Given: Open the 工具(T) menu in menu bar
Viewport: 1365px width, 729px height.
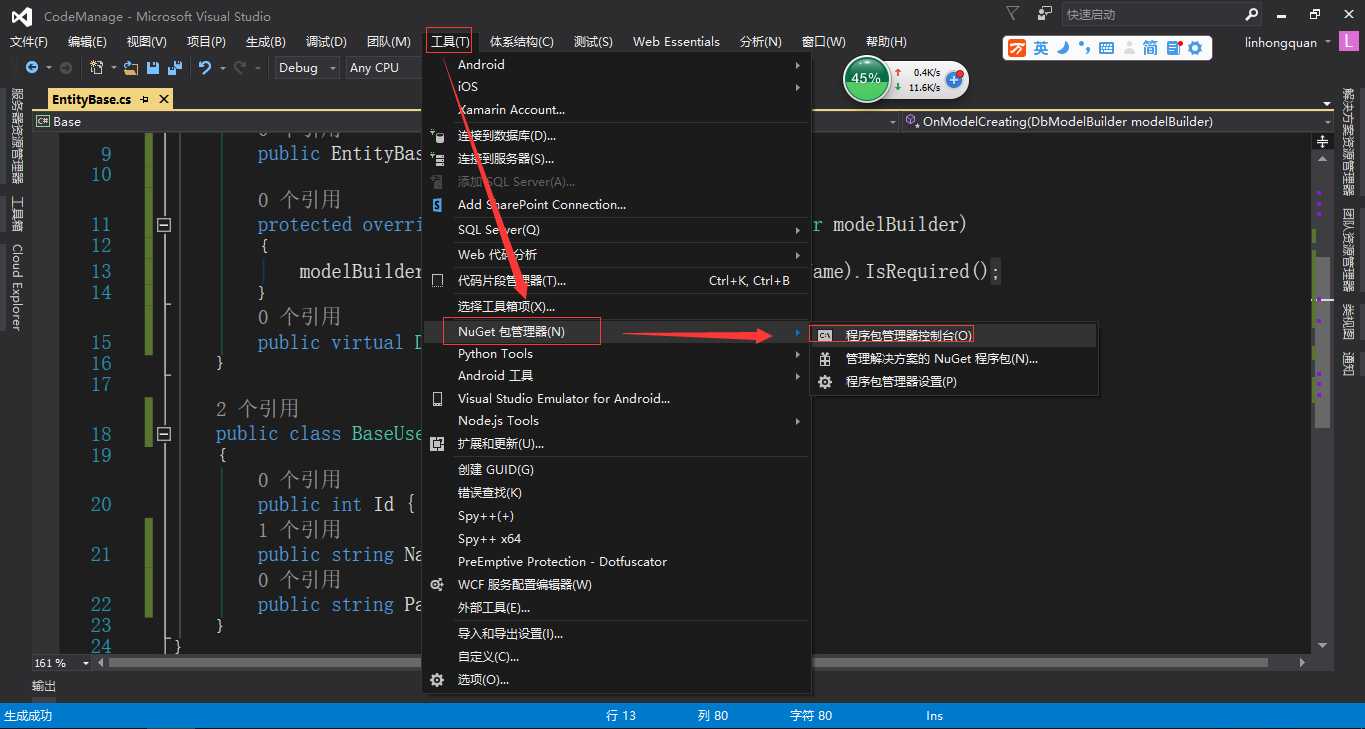Looking at the screenshot, I should 449,41.
